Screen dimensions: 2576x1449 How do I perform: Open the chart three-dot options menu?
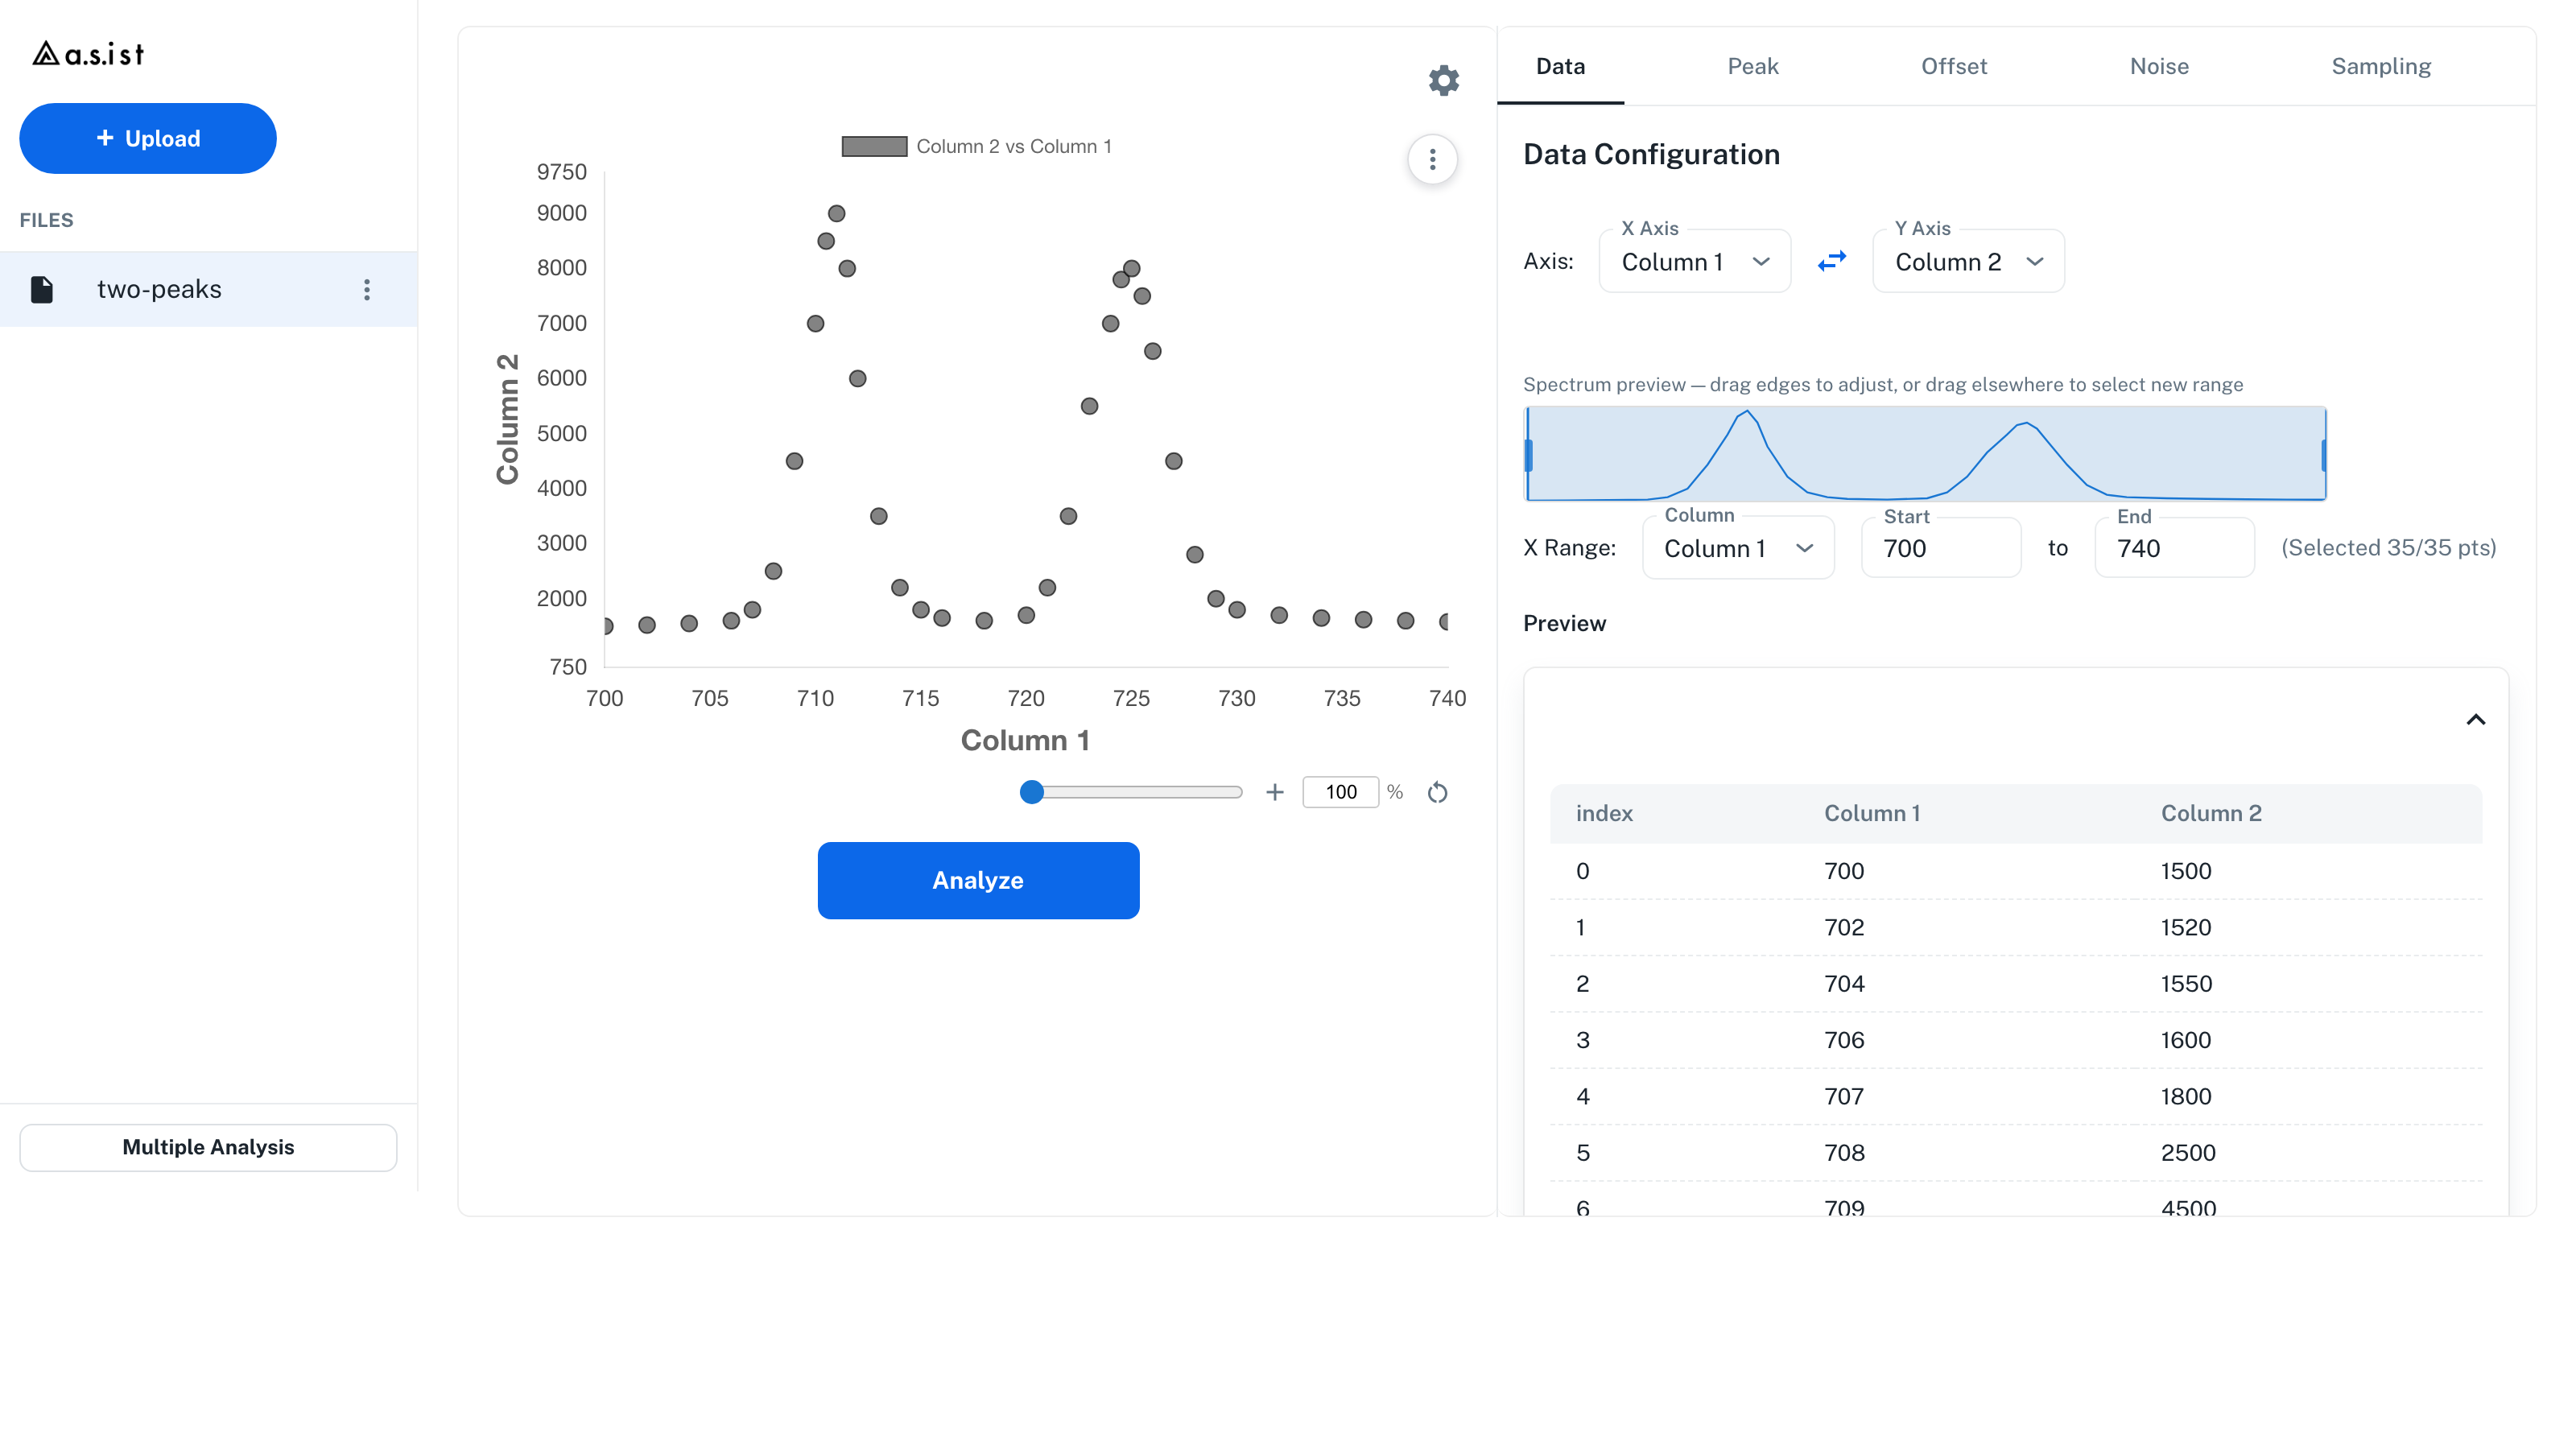[1432, 159]
